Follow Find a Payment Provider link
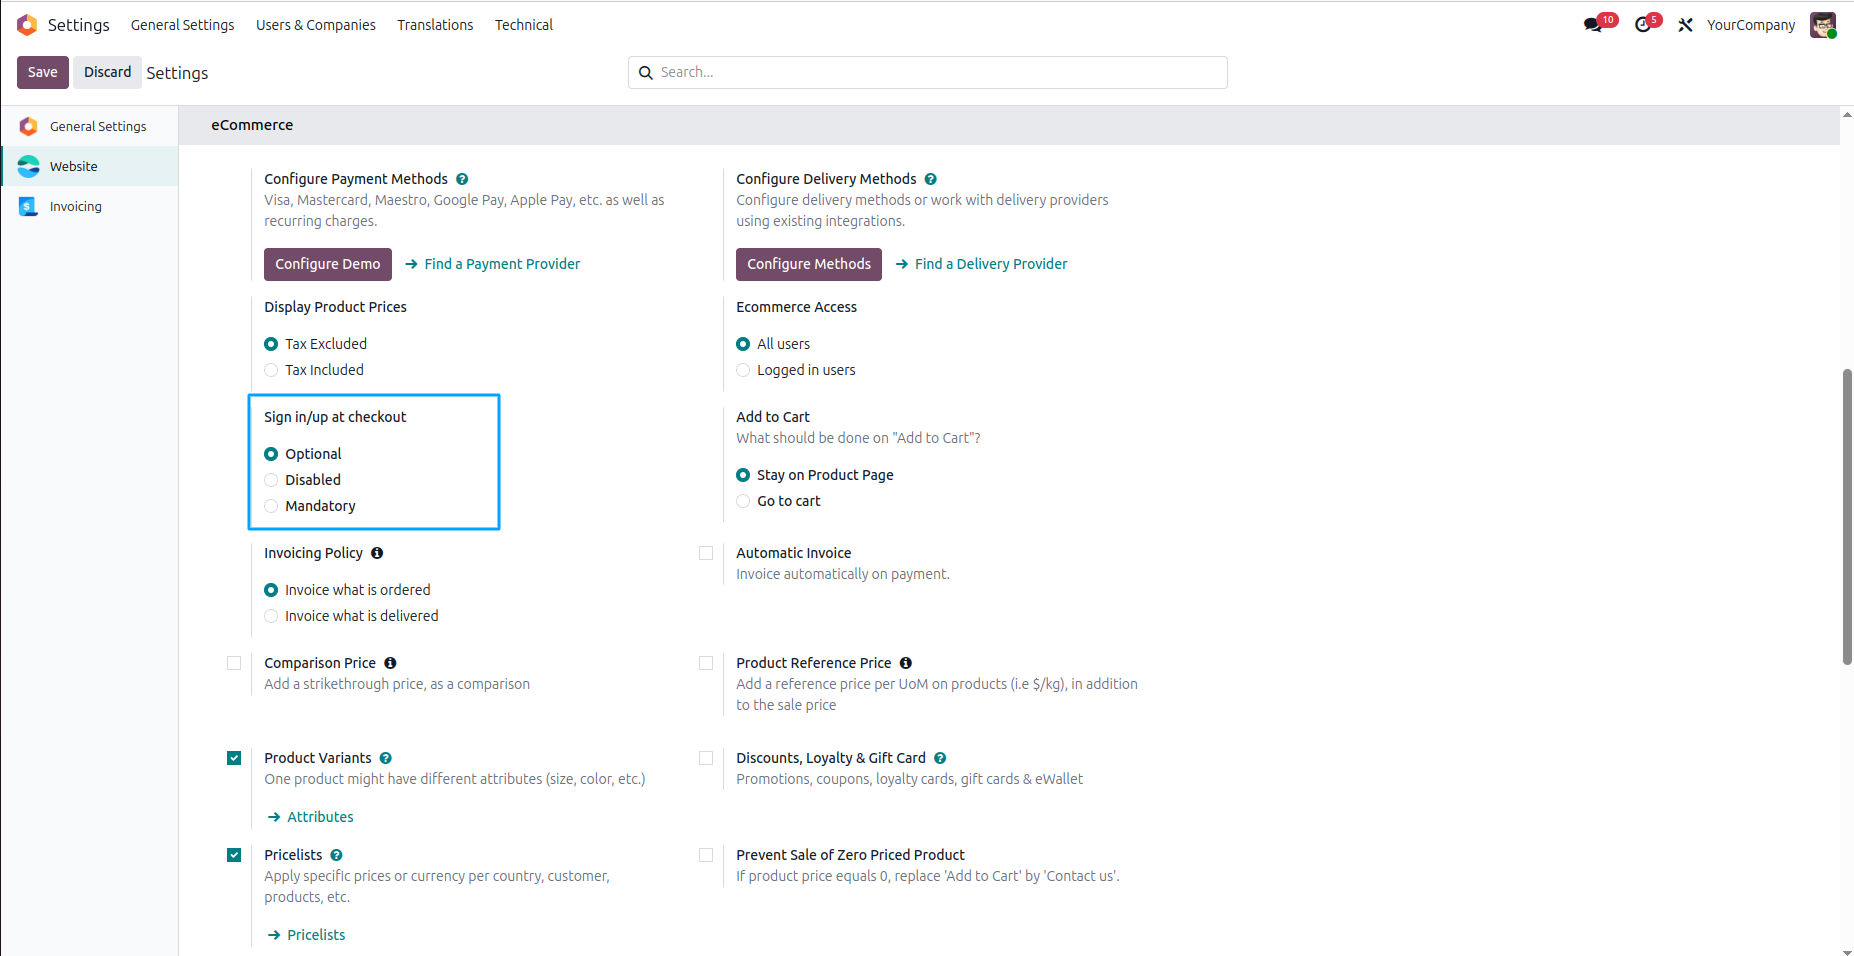 point(493,264)
